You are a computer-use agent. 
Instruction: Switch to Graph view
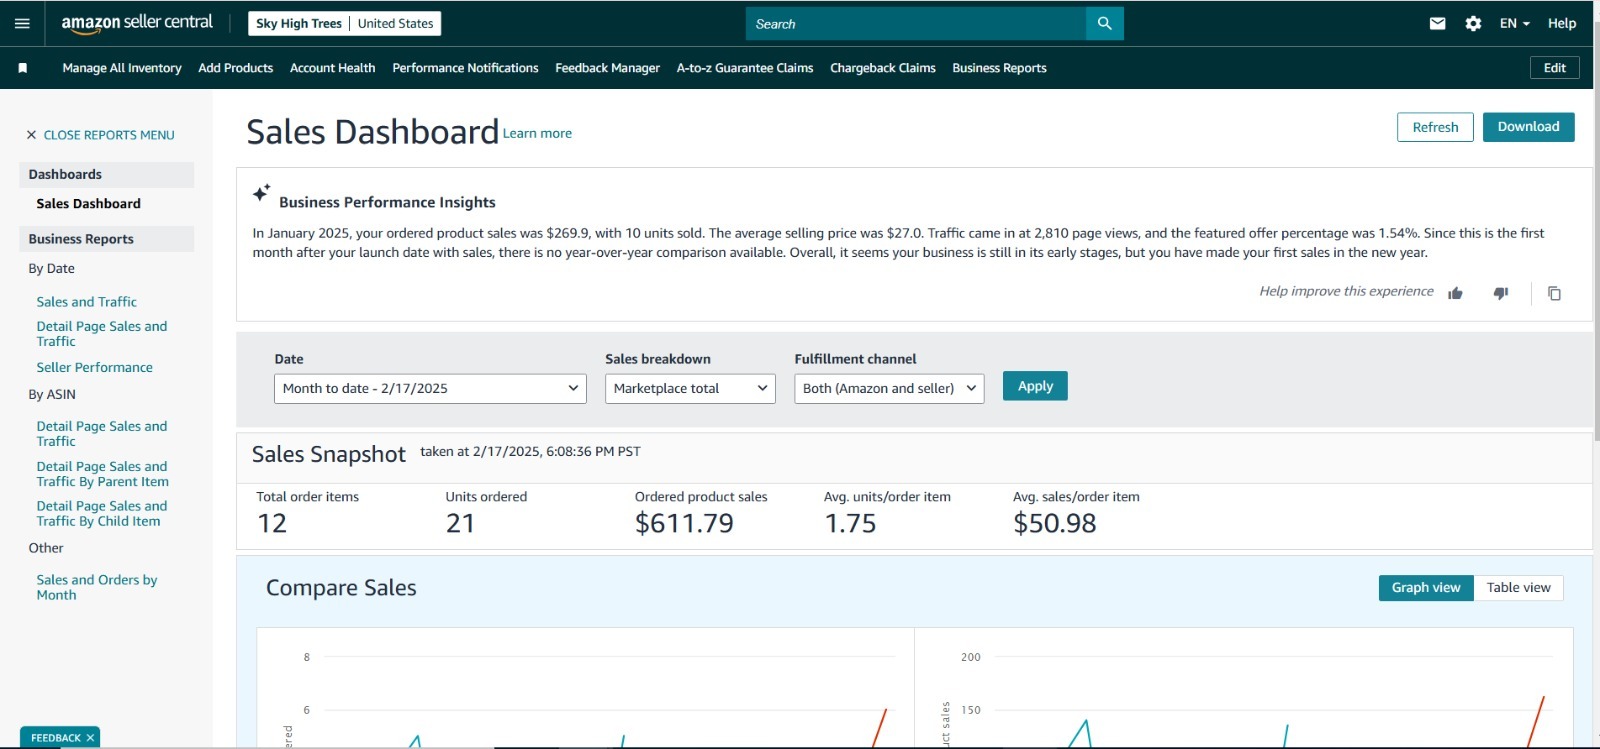[1426, 588]
